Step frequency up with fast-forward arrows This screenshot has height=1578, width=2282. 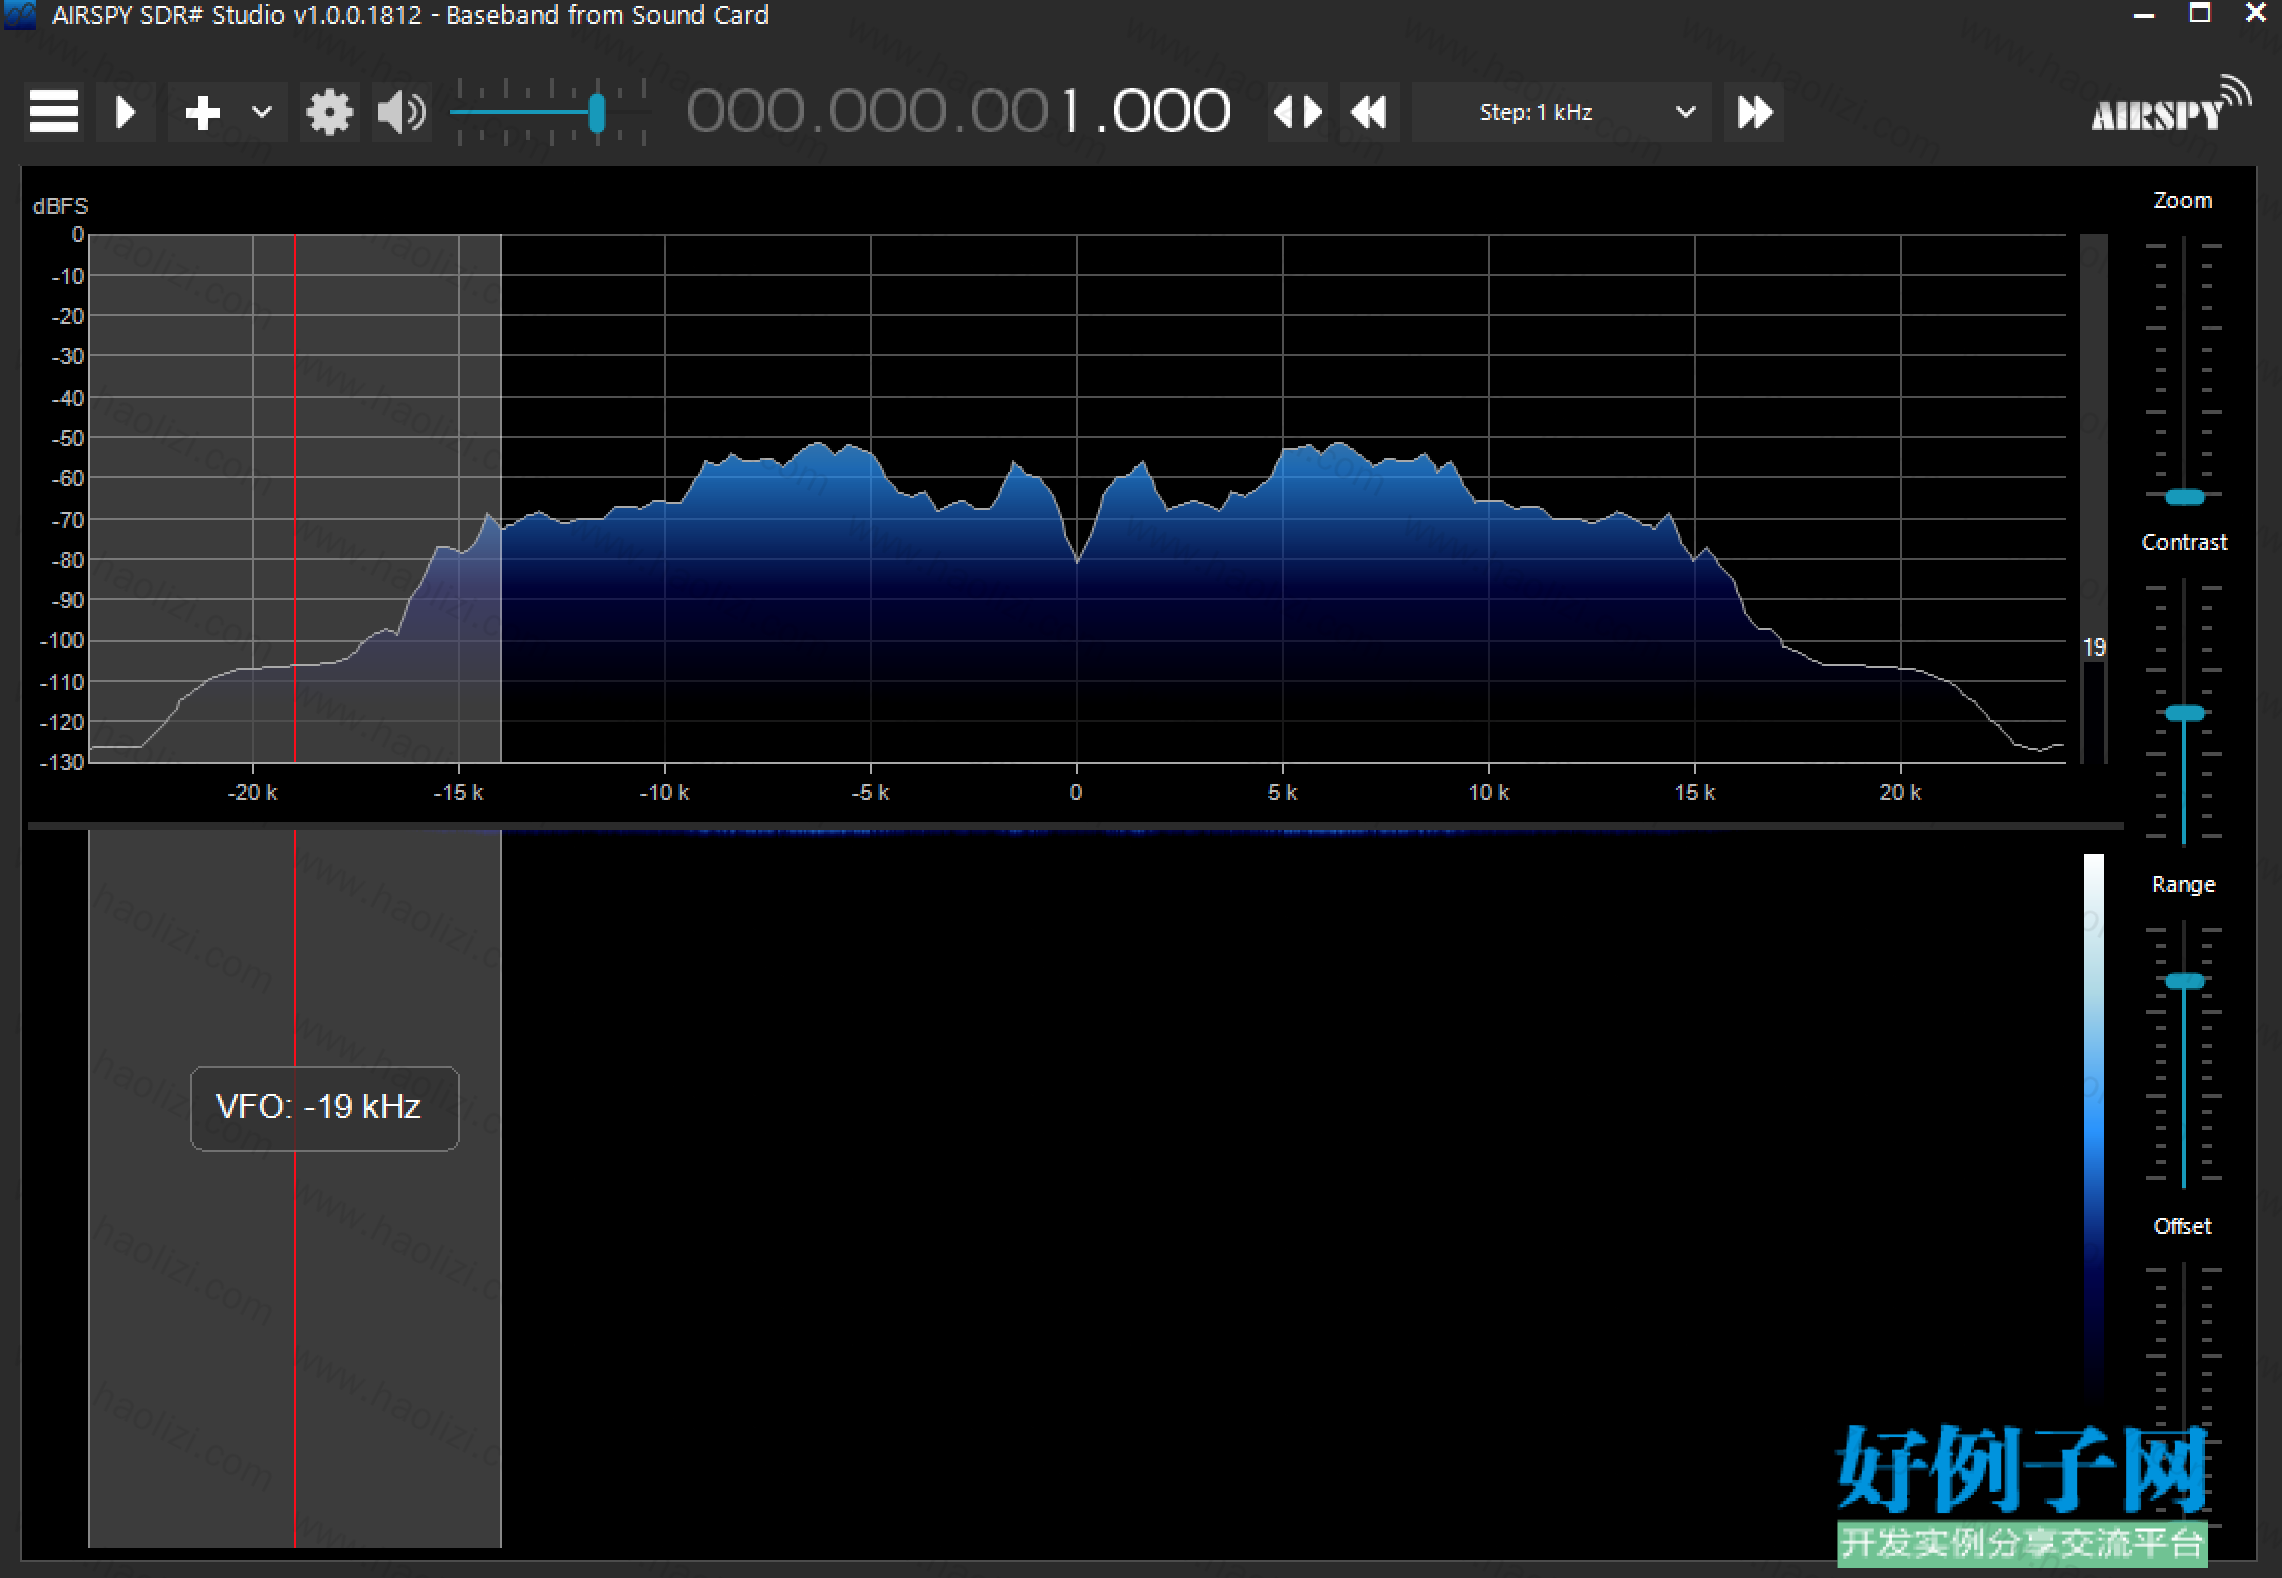pyautogui.click(x=1755, y=112)
